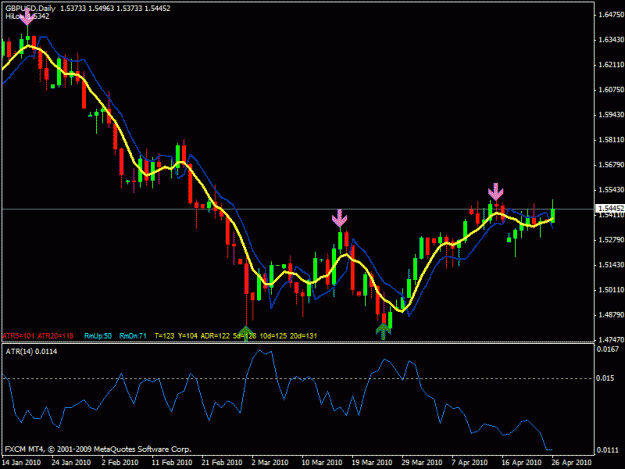Click the 1.63430 price axis label
625x469 pixels.
(610, 40)
